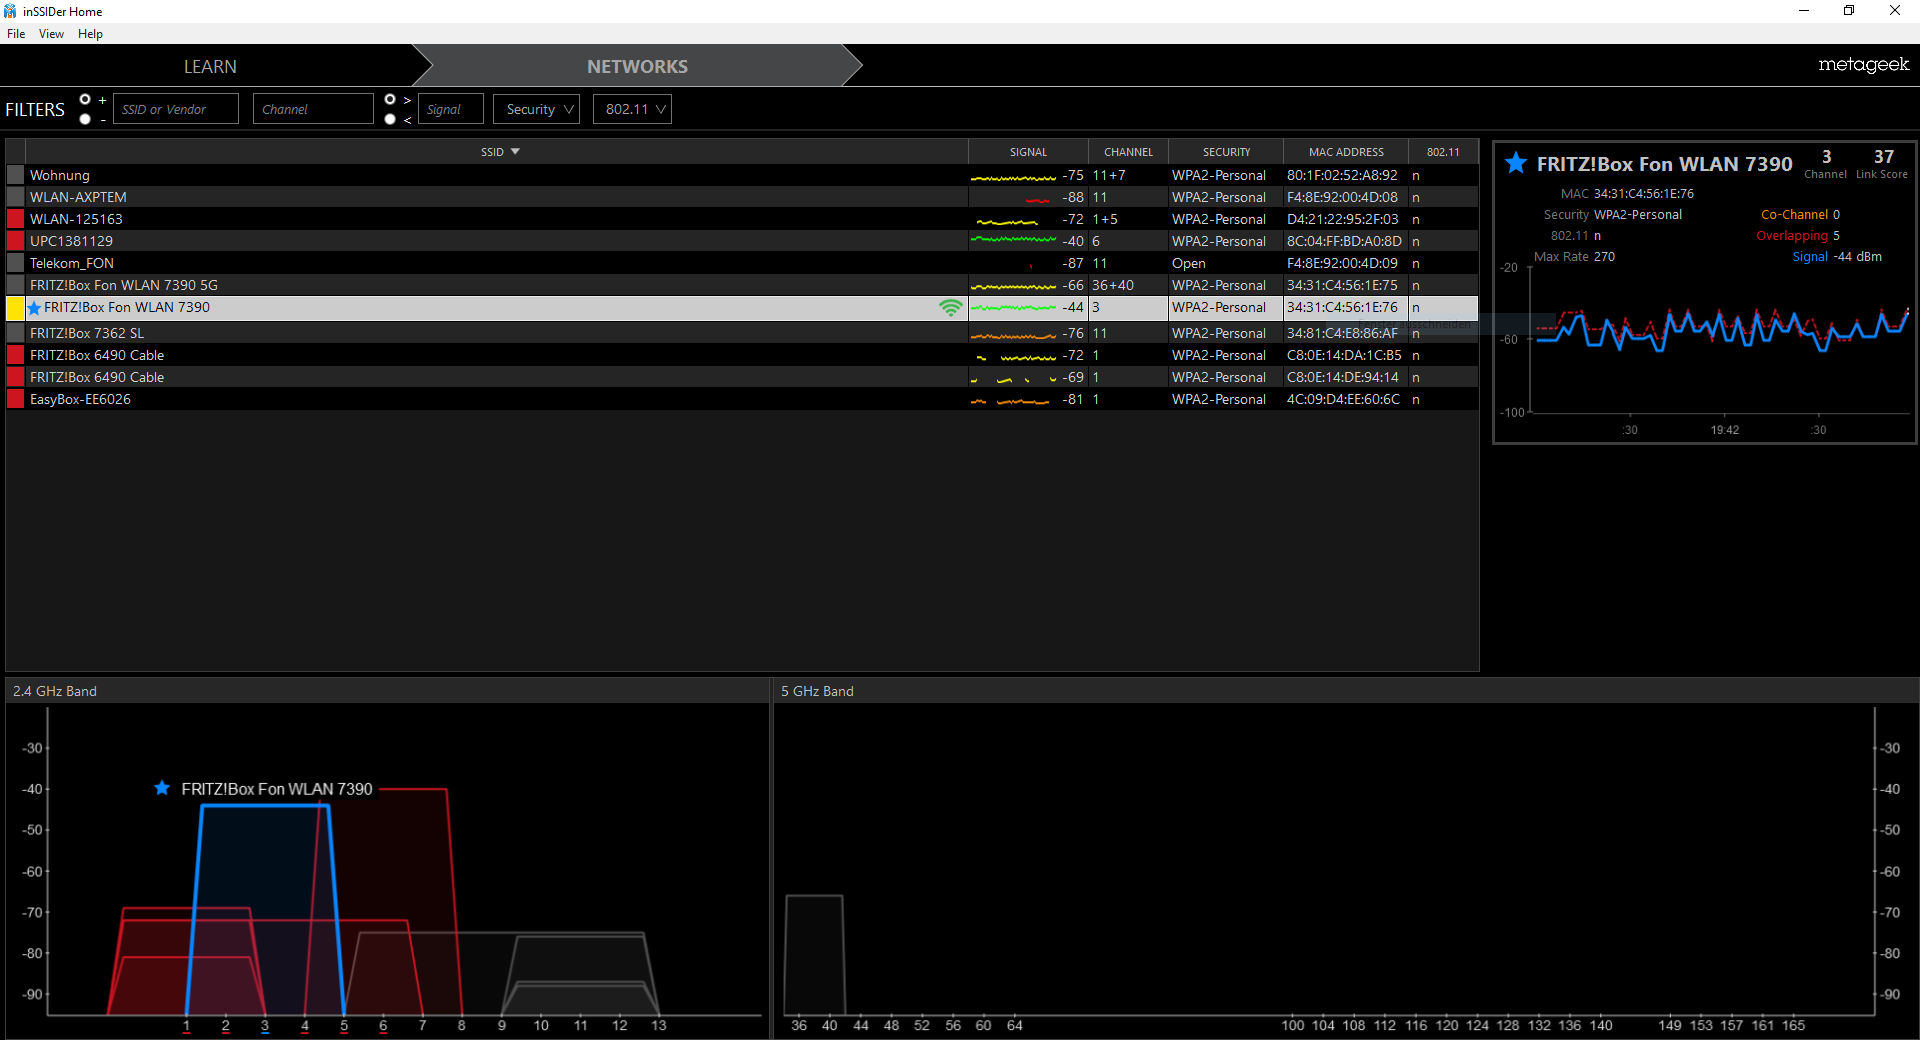Sort by the 802.11 column header
Image resolution: width=1920 pixels, height=1040 pixels.
coord(1443,152)
